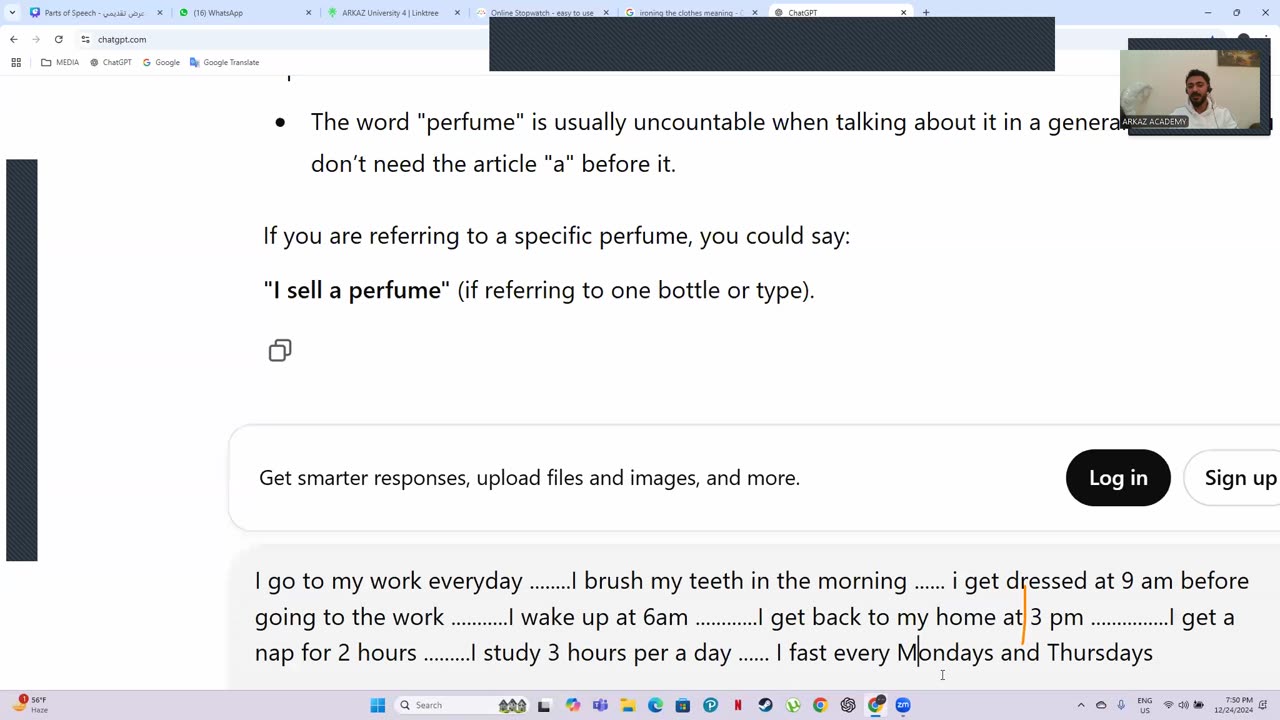Click the bold "I sell a perfume" text
This screenshot has height=720, width=1280.
(357, 290)
